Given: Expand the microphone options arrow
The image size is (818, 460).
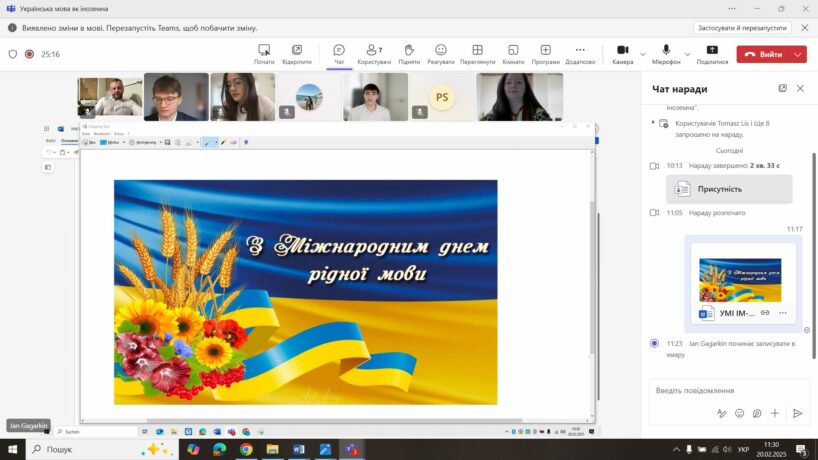Looking at the screenshot, I should [x=688, y=54].
